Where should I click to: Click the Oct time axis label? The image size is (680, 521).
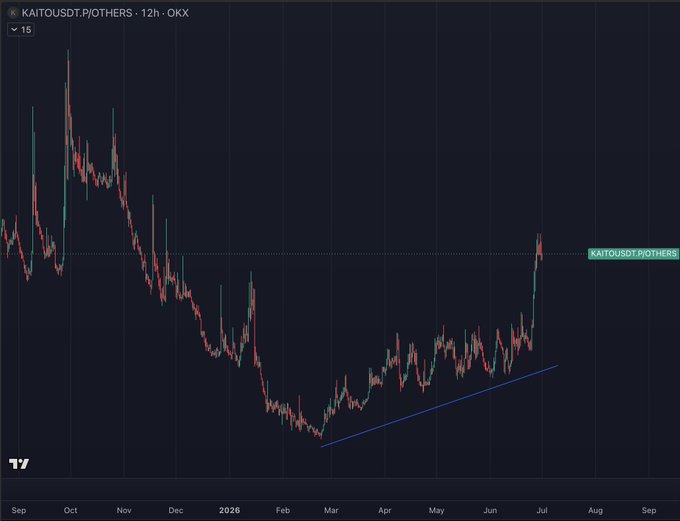coord(71,510)
